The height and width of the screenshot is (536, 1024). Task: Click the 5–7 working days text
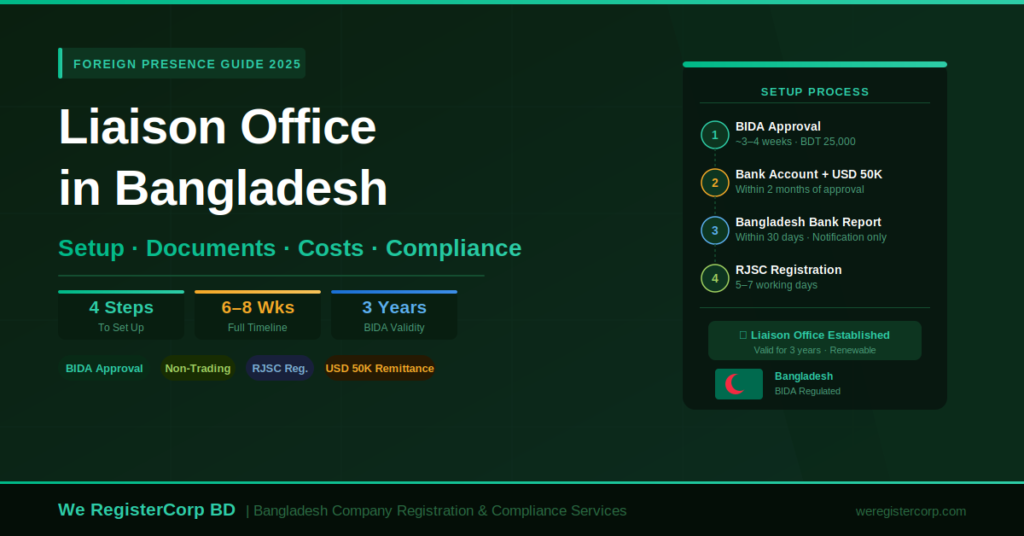(776, 285)
